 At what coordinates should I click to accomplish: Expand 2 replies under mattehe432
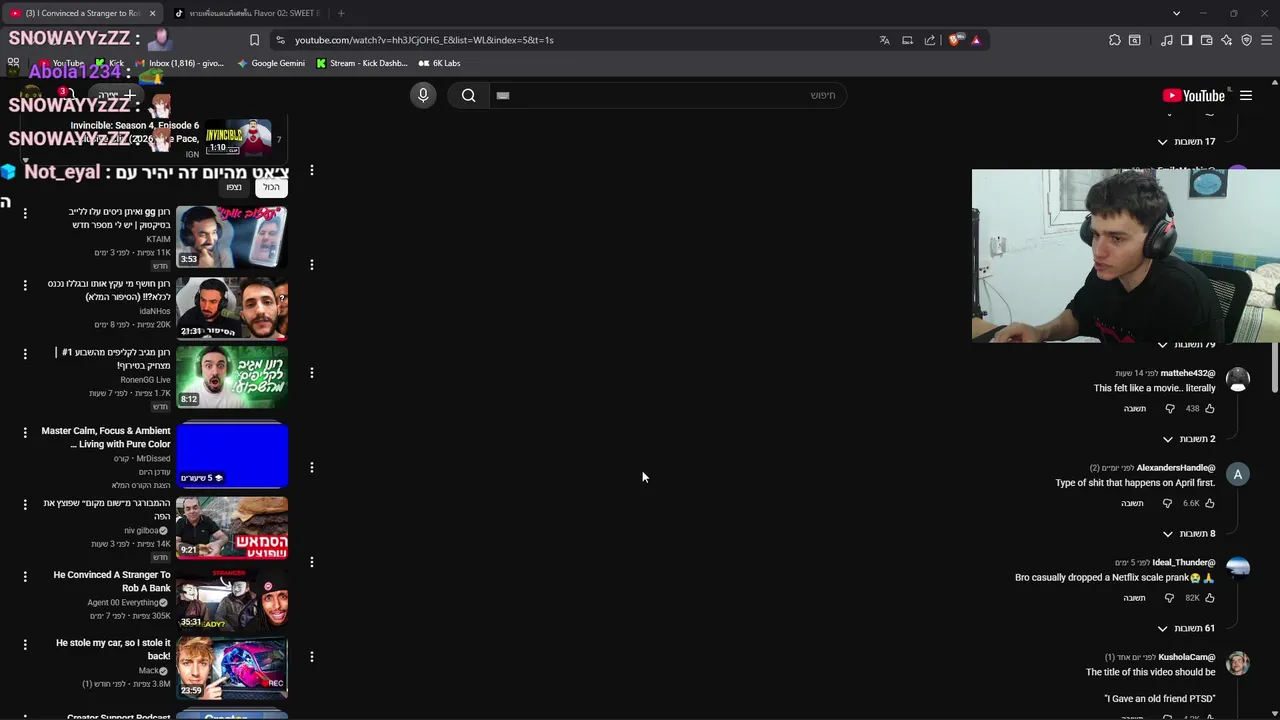click(x=1189, y=439)
